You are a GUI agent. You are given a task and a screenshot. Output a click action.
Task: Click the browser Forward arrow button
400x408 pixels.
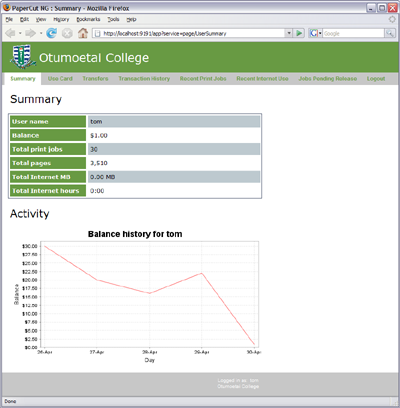pos(30,33)
